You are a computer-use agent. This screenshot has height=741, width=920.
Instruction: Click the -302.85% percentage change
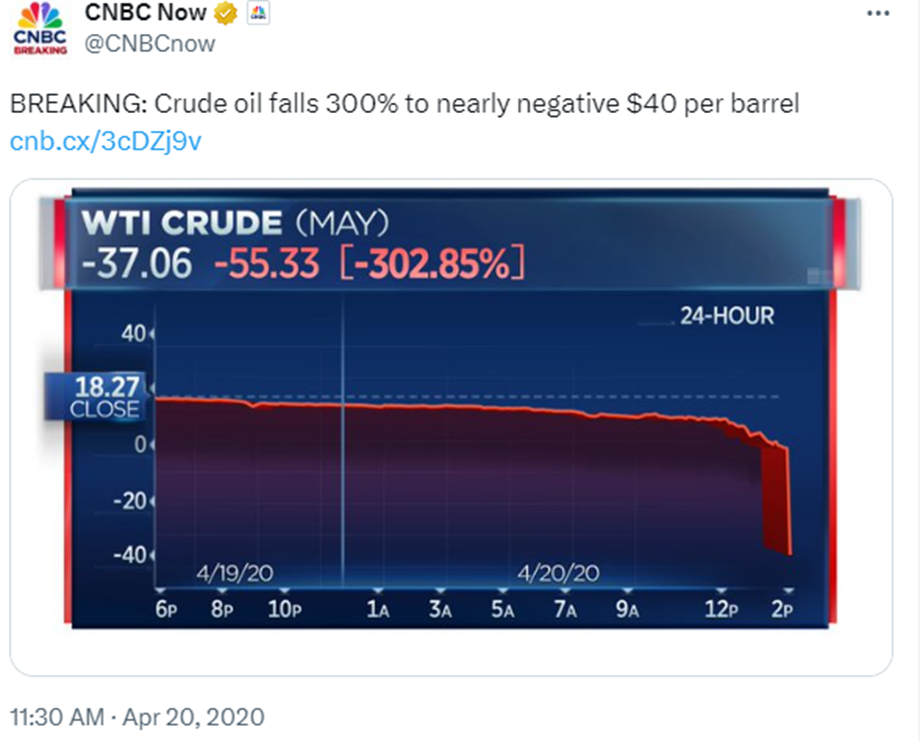tap(431, 262)
